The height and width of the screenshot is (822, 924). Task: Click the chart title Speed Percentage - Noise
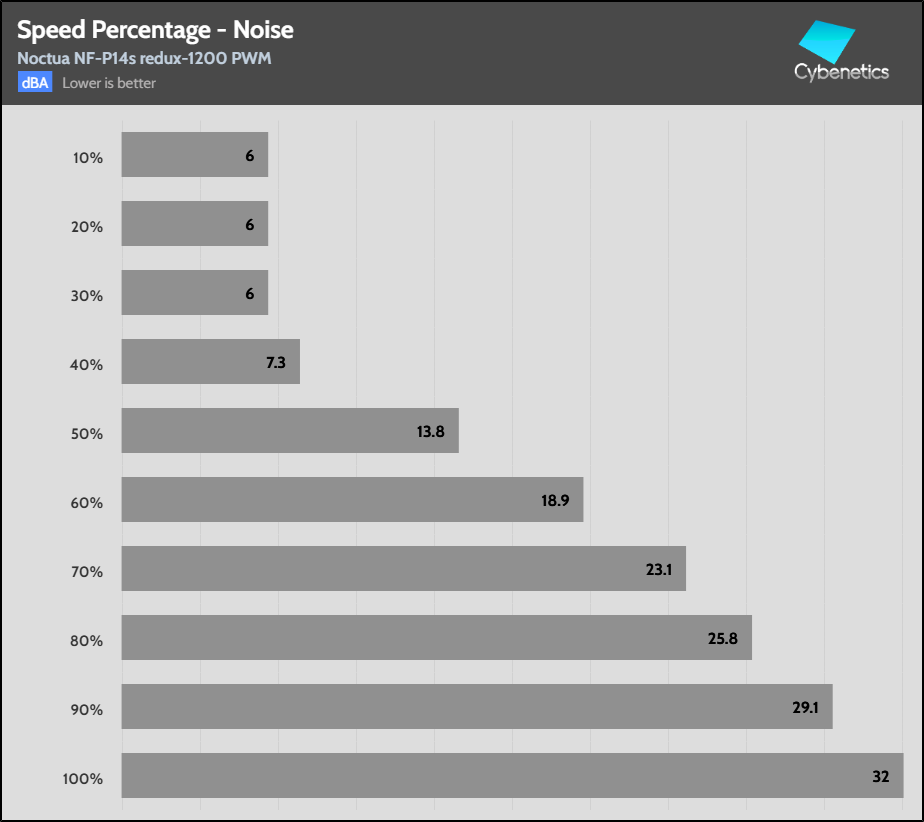(155, 30)
